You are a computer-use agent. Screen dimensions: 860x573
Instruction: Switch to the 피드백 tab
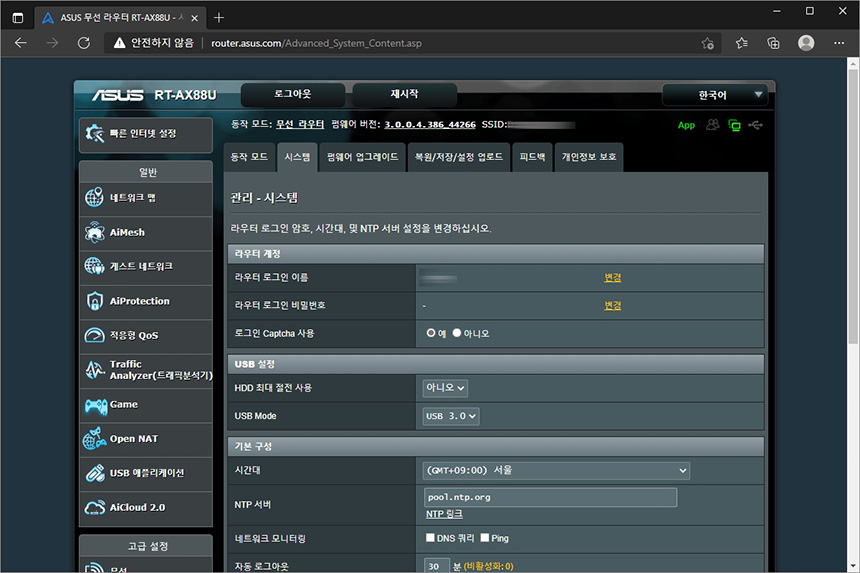point(533,157)
